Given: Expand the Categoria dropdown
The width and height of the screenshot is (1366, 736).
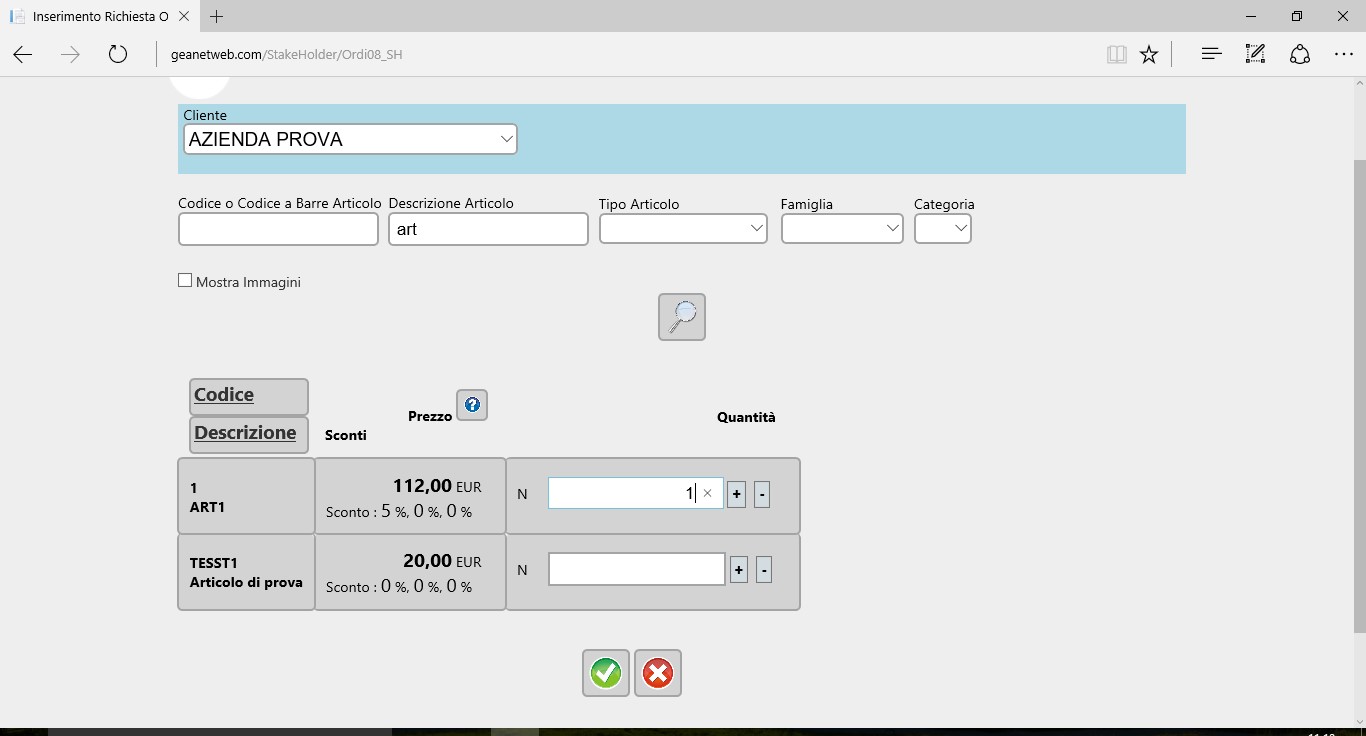Looking at the screenshot, I should coord(943,229).
